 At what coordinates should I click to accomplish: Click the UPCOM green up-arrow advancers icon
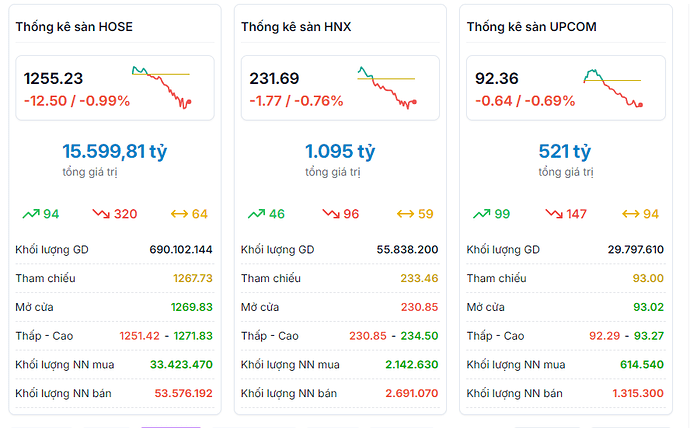click(x=481, y=214)
